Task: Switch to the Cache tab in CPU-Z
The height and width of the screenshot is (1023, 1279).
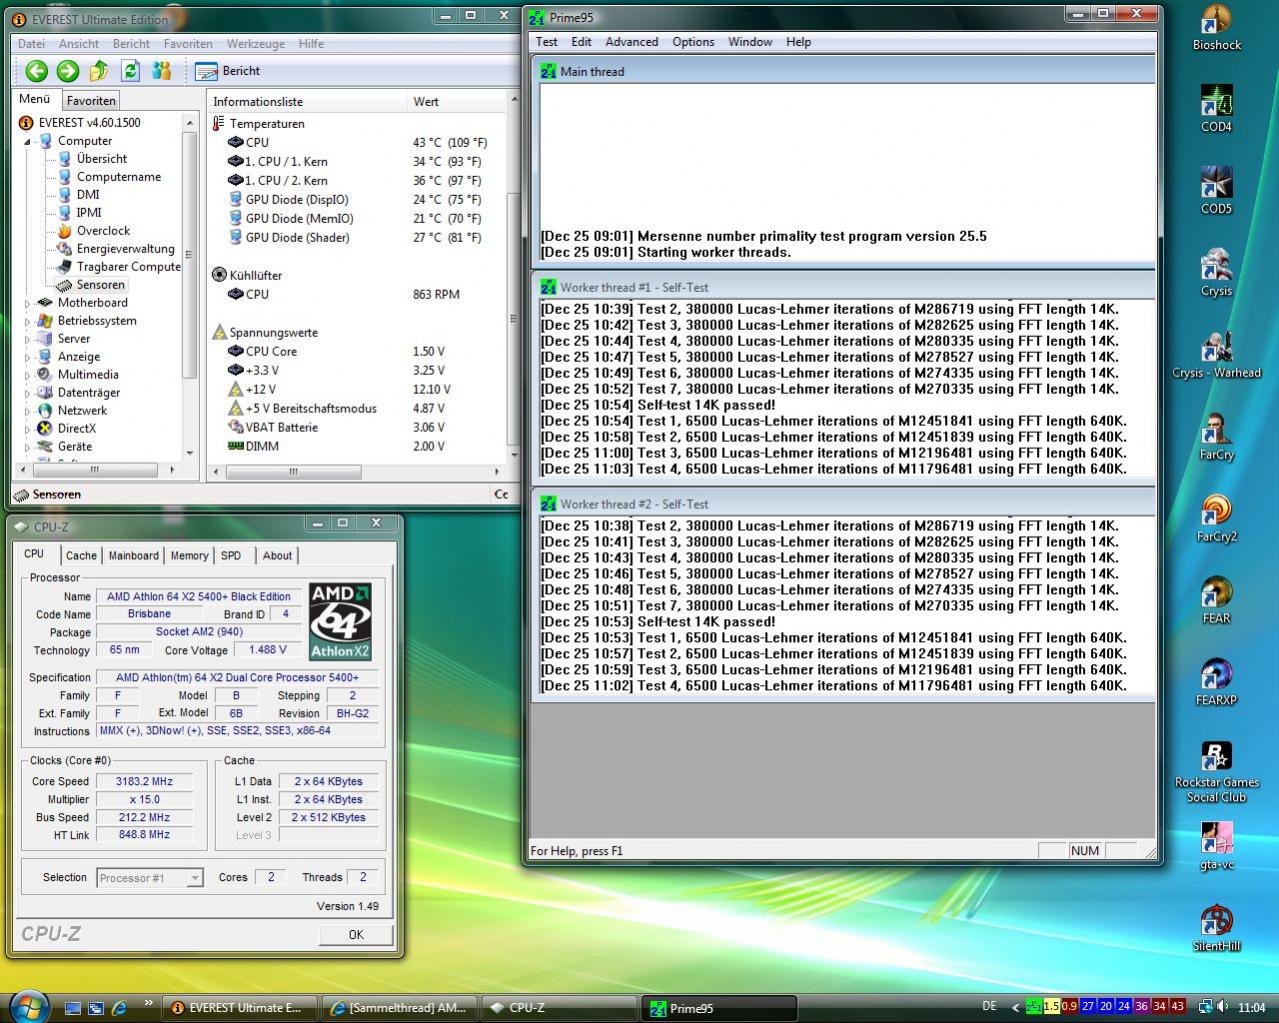Action: 81,556
